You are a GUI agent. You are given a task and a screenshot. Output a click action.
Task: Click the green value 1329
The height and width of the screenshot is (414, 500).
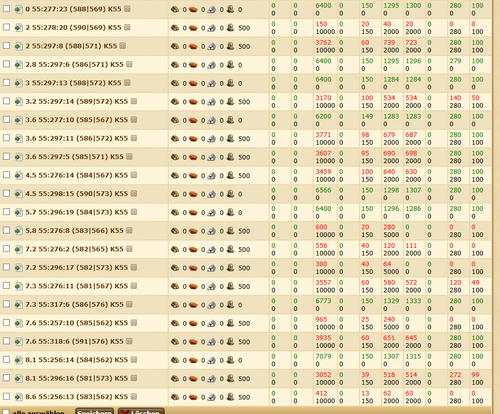(391, 301)
